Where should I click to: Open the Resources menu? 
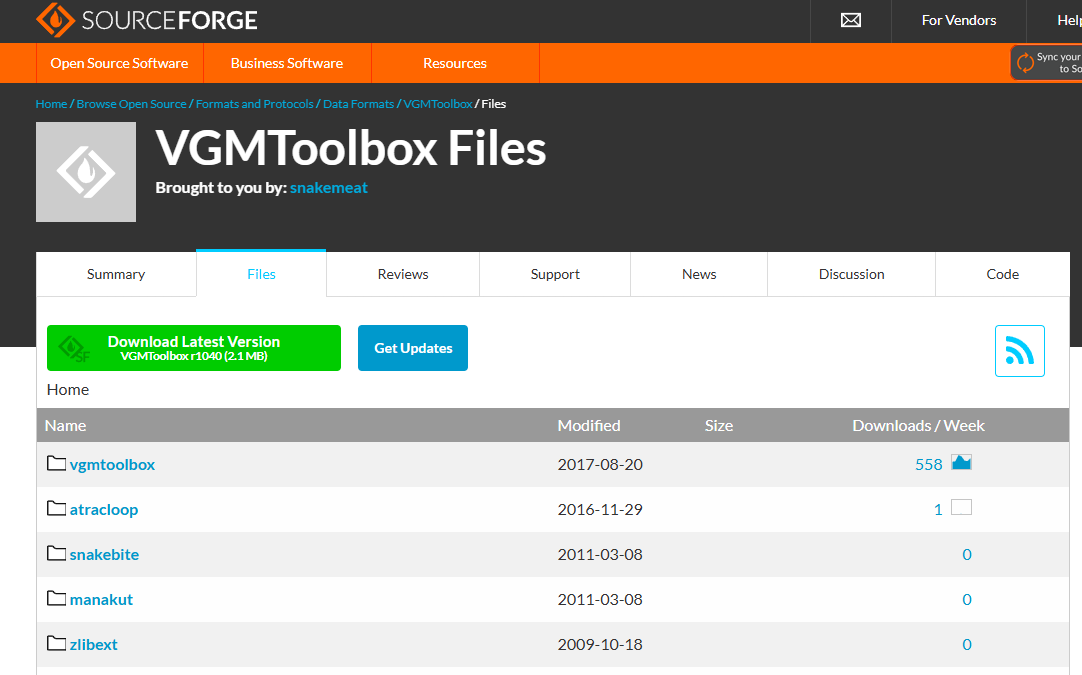pos(455,62)
